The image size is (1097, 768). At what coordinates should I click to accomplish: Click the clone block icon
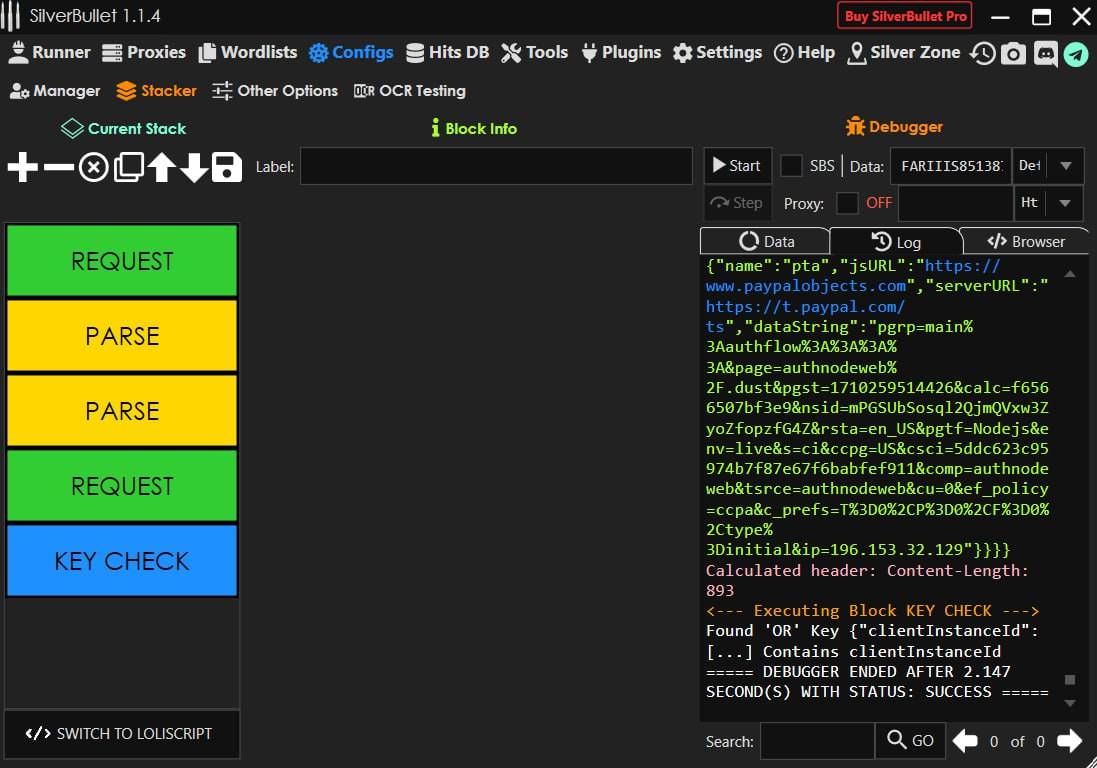click(x=128, y=167)
